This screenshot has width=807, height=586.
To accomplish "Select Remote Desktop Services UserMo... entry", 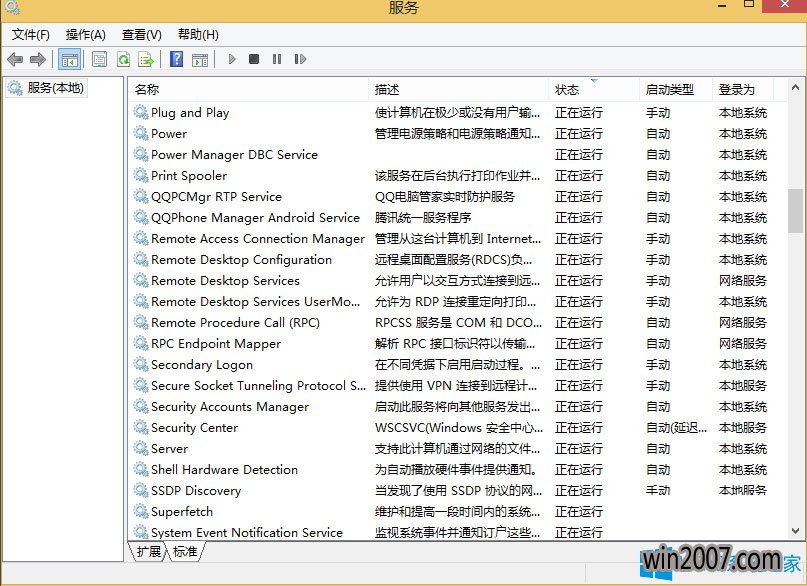I will pyautogui.click(x=256, y=302).
